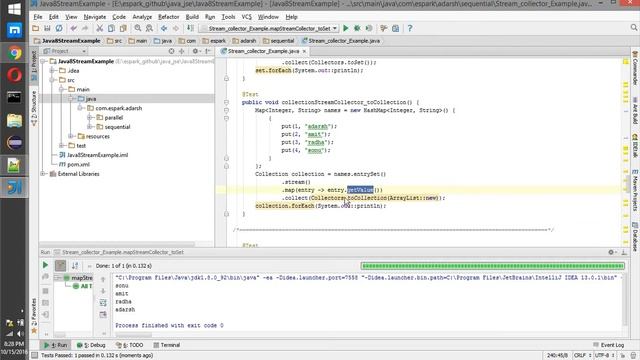Toggle soft wraps in console output
Viewport: 640px width, 360px height.
[x=103, y=302]
